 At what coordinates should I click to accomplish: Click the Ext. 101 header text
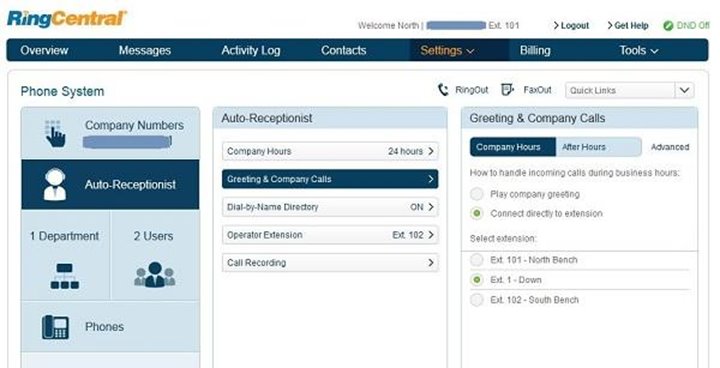[x=504, y=26]
